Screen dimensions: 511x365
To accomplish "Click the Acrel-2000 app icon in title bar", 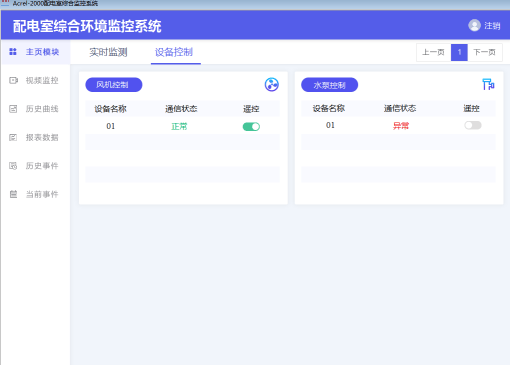I will tap(5, 3).
